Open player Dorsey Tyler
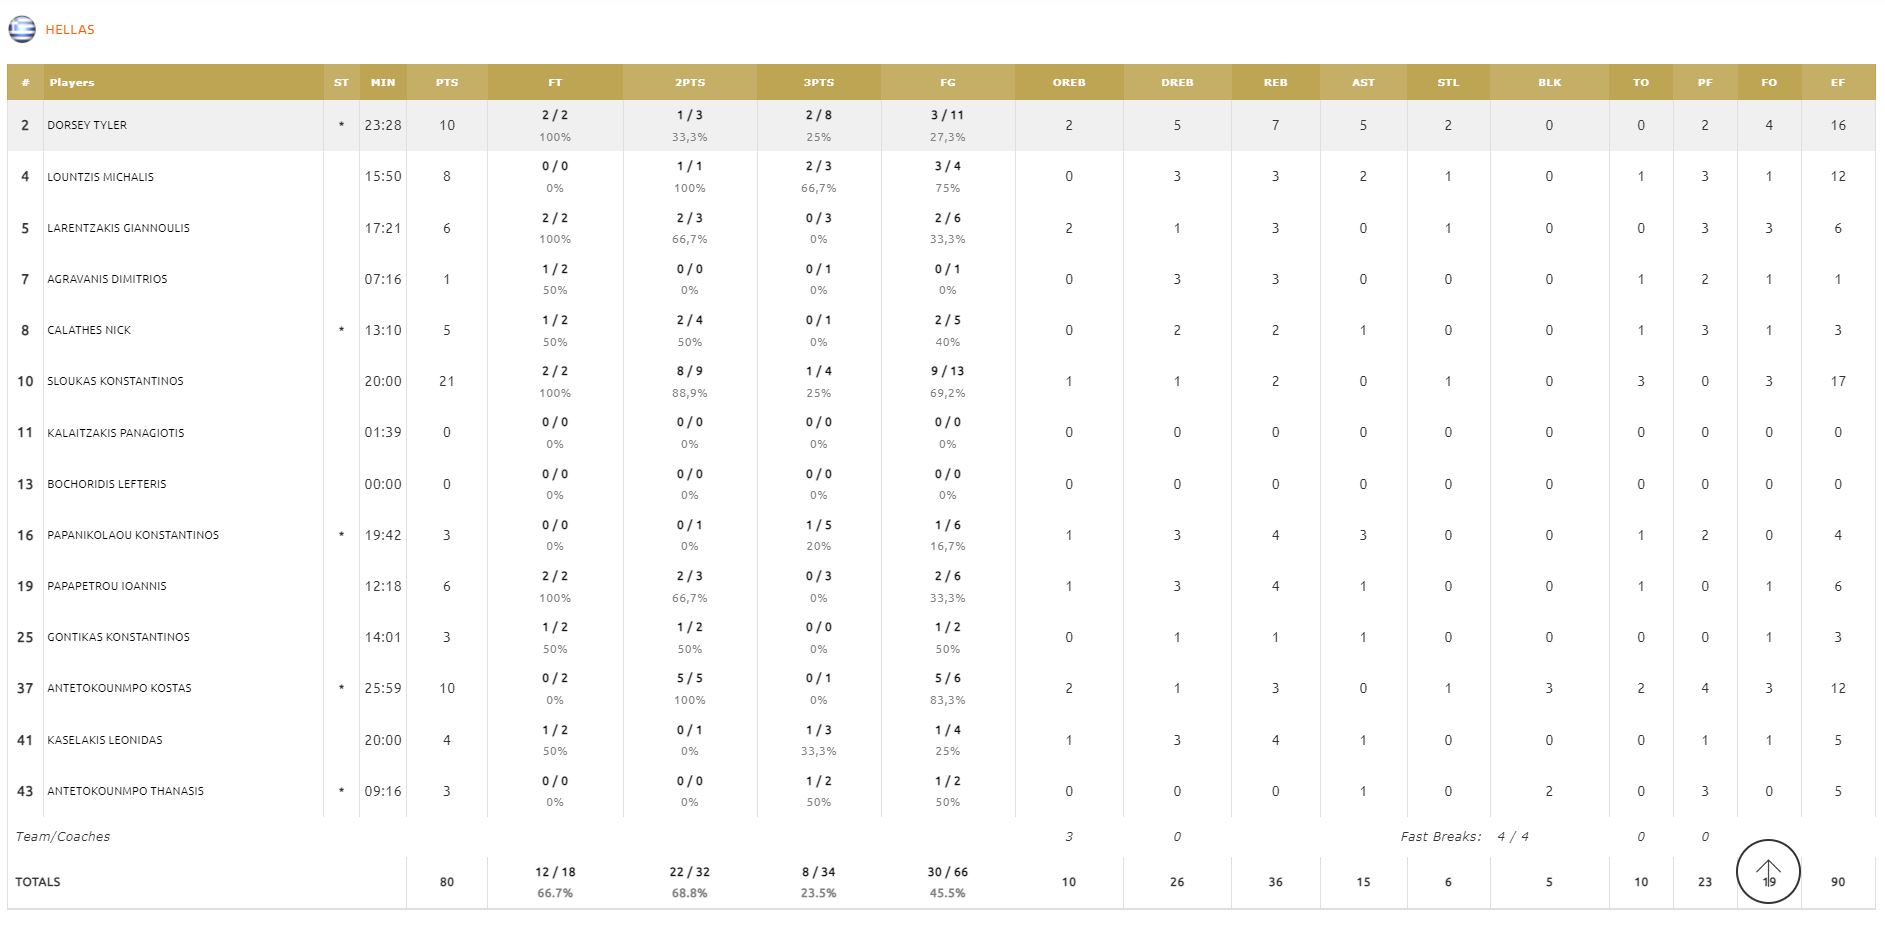The height and width of the screenshot is (929, 1885). coord(87,125)
